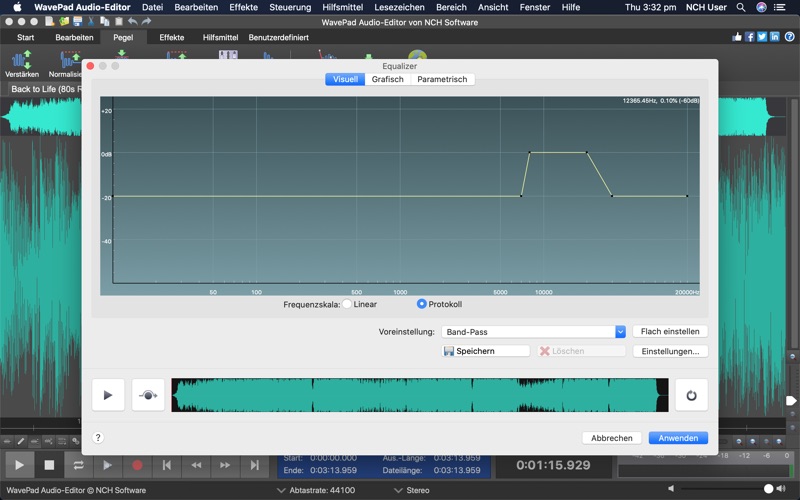
Task: Click the save disk icon in title bar
Action: pos(78,21)
